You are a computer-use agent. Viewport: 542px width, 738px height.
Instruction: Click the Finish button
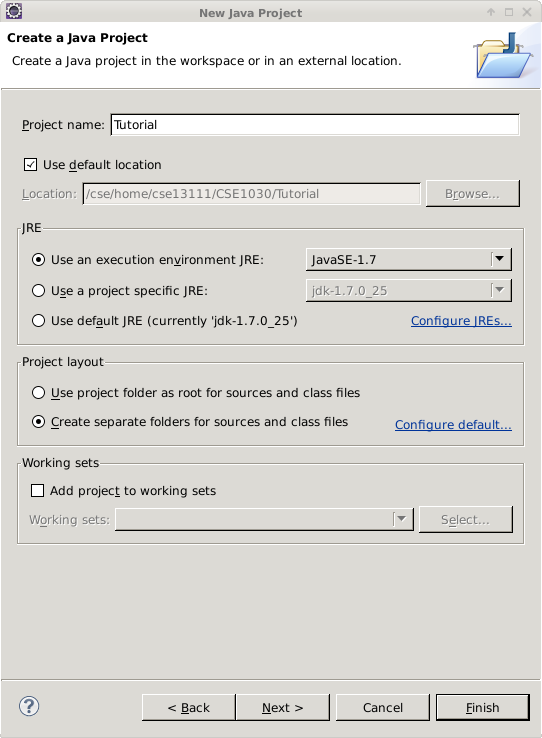tap(483, 707)
